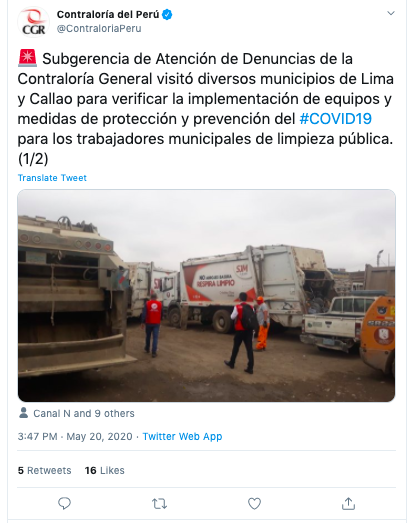Click the blue verified badge
The height and width of the screenshot is (523, 416).
pos(167,15)
